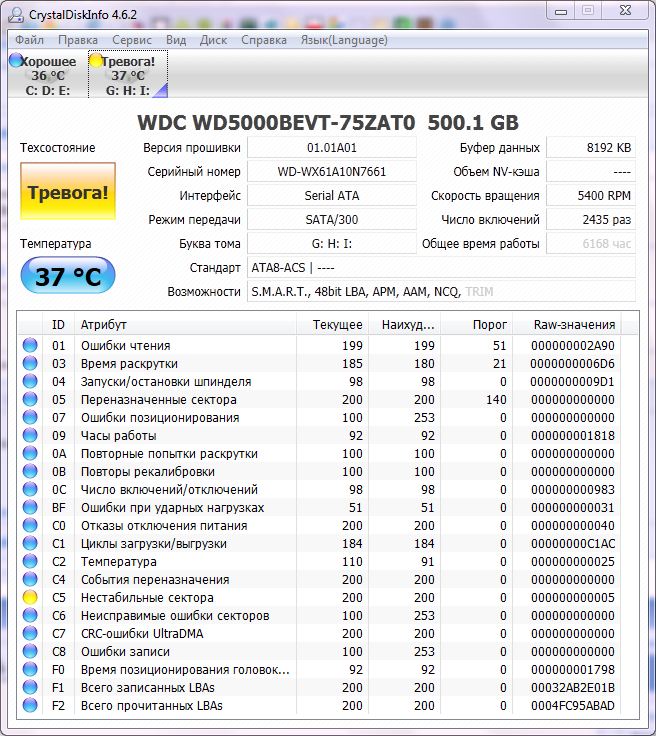Select the Хорошее C: D: E: disk tab
The image size is (656, 736).
point(47,75)
